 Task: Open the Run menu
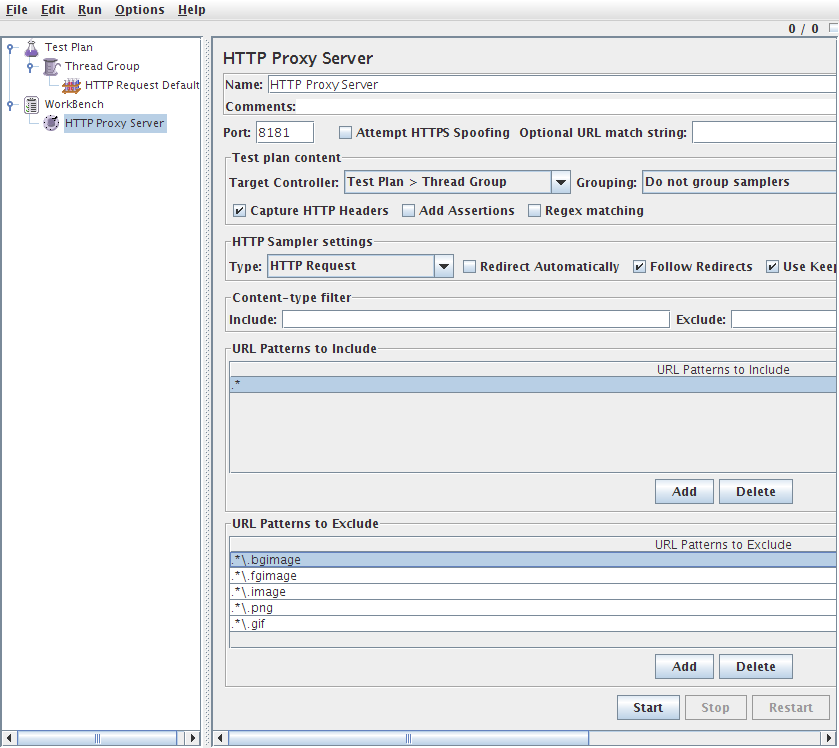pyautogui.click(x=89, y=10)
